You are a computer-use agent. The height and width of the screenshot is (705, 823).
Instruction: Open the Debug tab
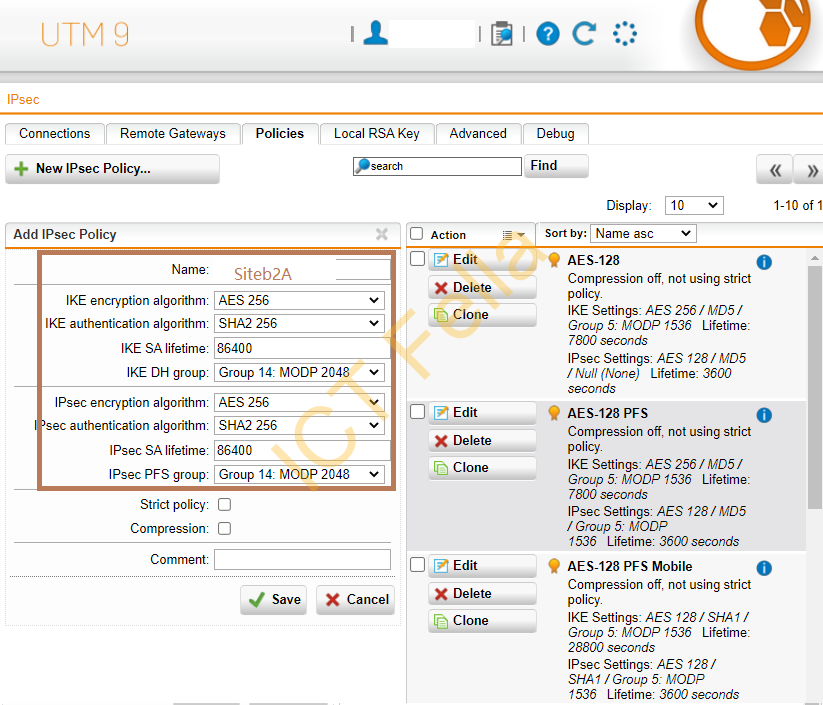[x=555, y=133]
